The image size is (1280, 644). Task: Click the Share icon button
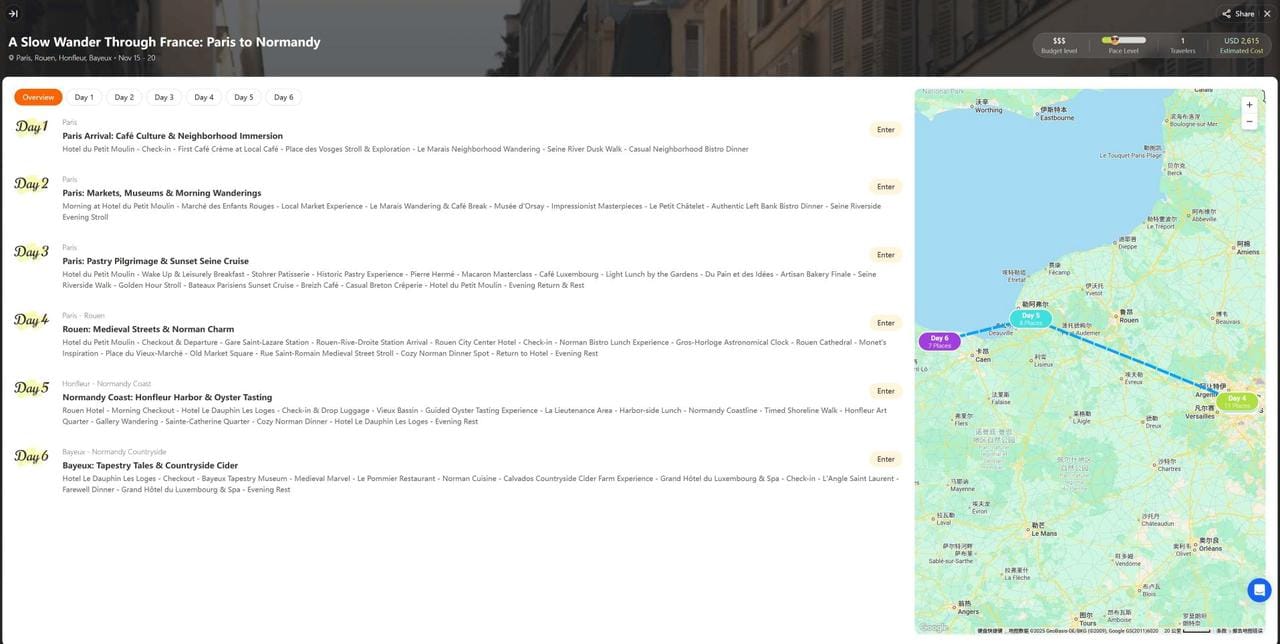click(x=1238, y=14)
